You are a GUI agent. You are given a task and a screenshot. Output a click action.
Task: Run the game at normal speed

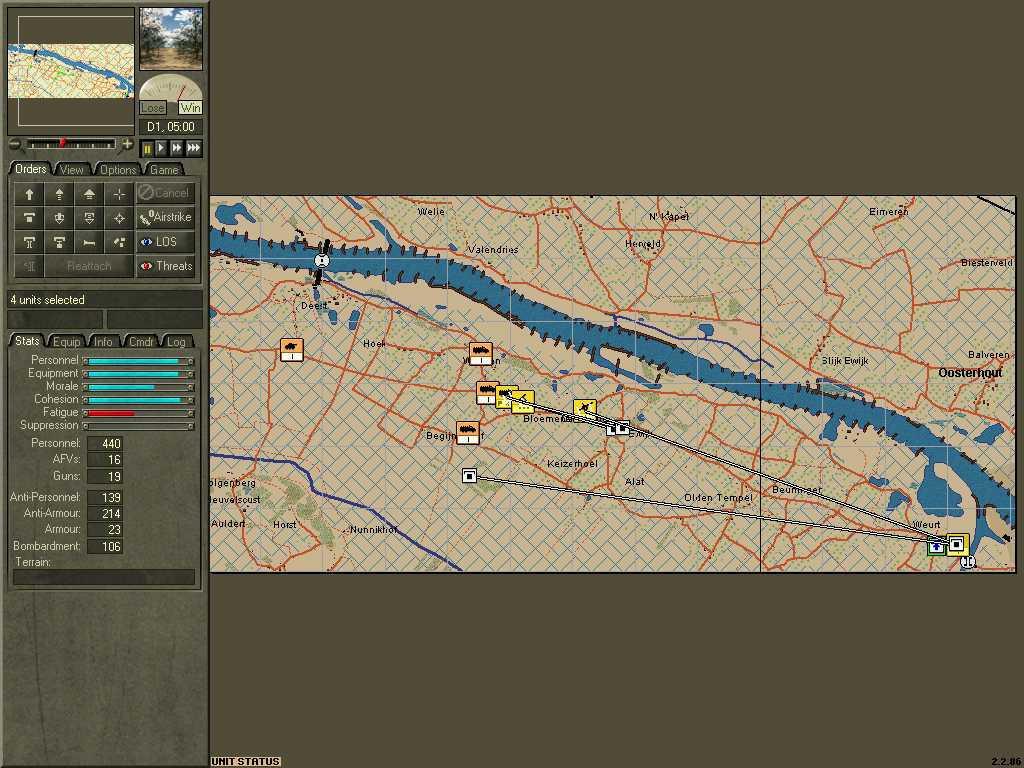(161, 148)
